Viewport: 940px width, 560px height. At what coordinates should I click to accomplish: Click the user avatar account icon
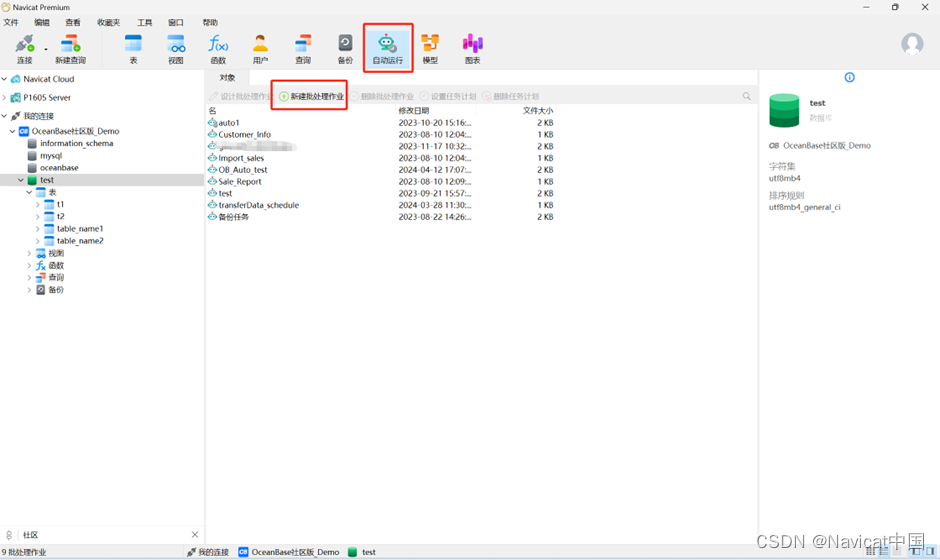(912, 44)
